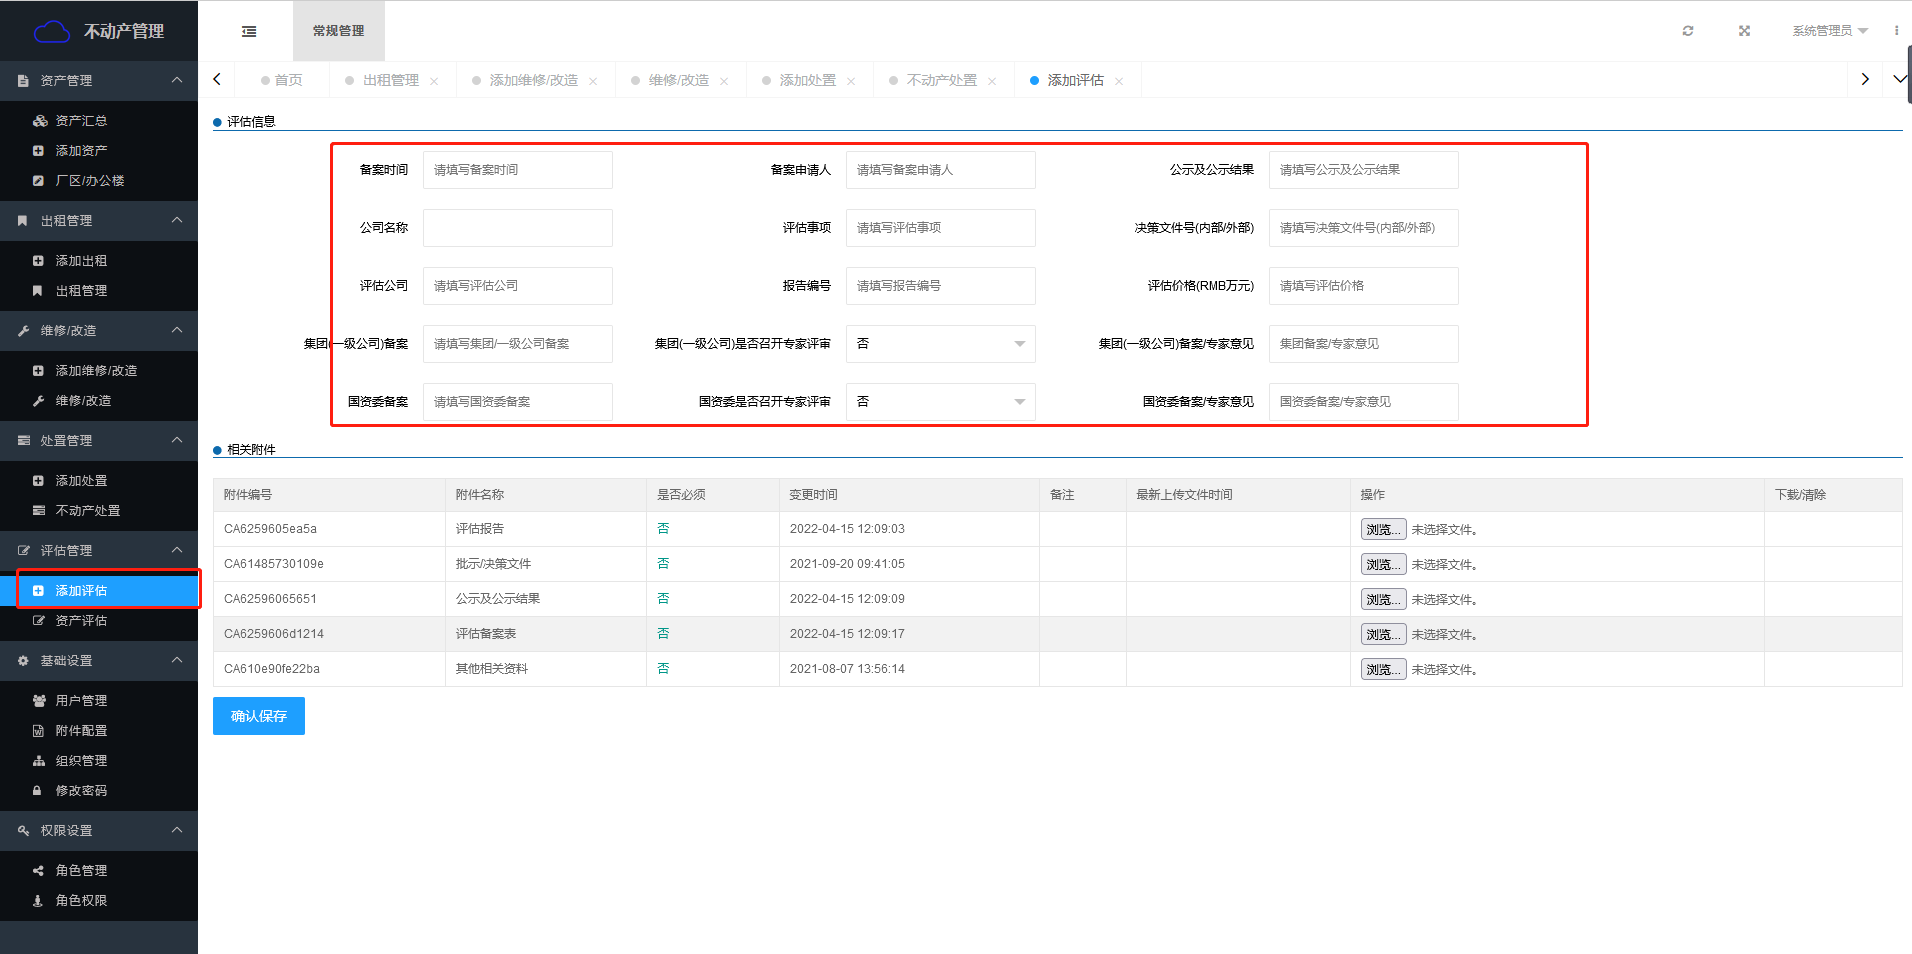Switch to the 首页 tab
The image size is (1912, 954).
(282, 81)
